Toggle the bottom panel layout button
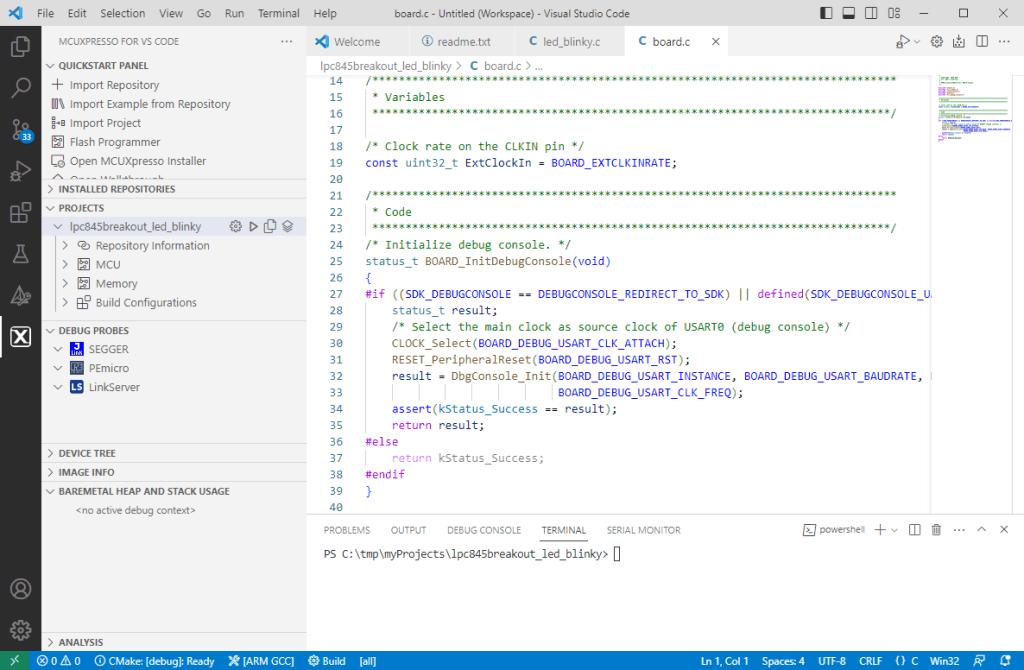The height and width of the screenshot is (670, 1024). [x=848, y=14]
